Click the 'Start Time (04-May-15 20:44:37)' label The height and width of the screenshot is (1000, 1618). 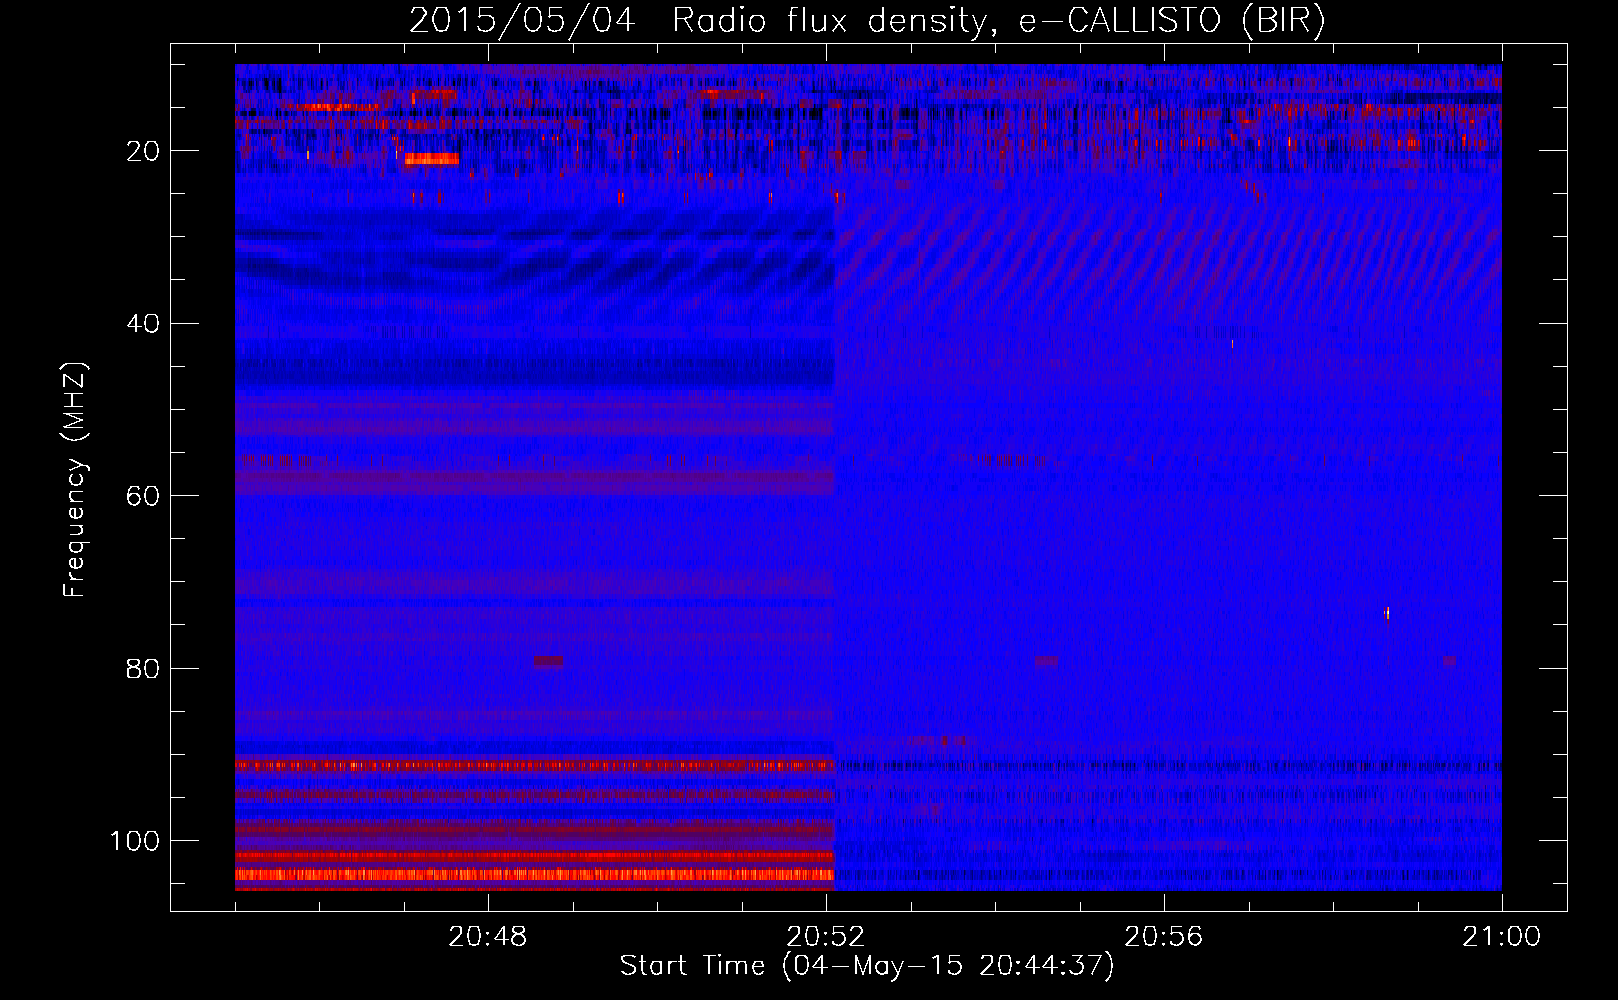tap(867, 966)
